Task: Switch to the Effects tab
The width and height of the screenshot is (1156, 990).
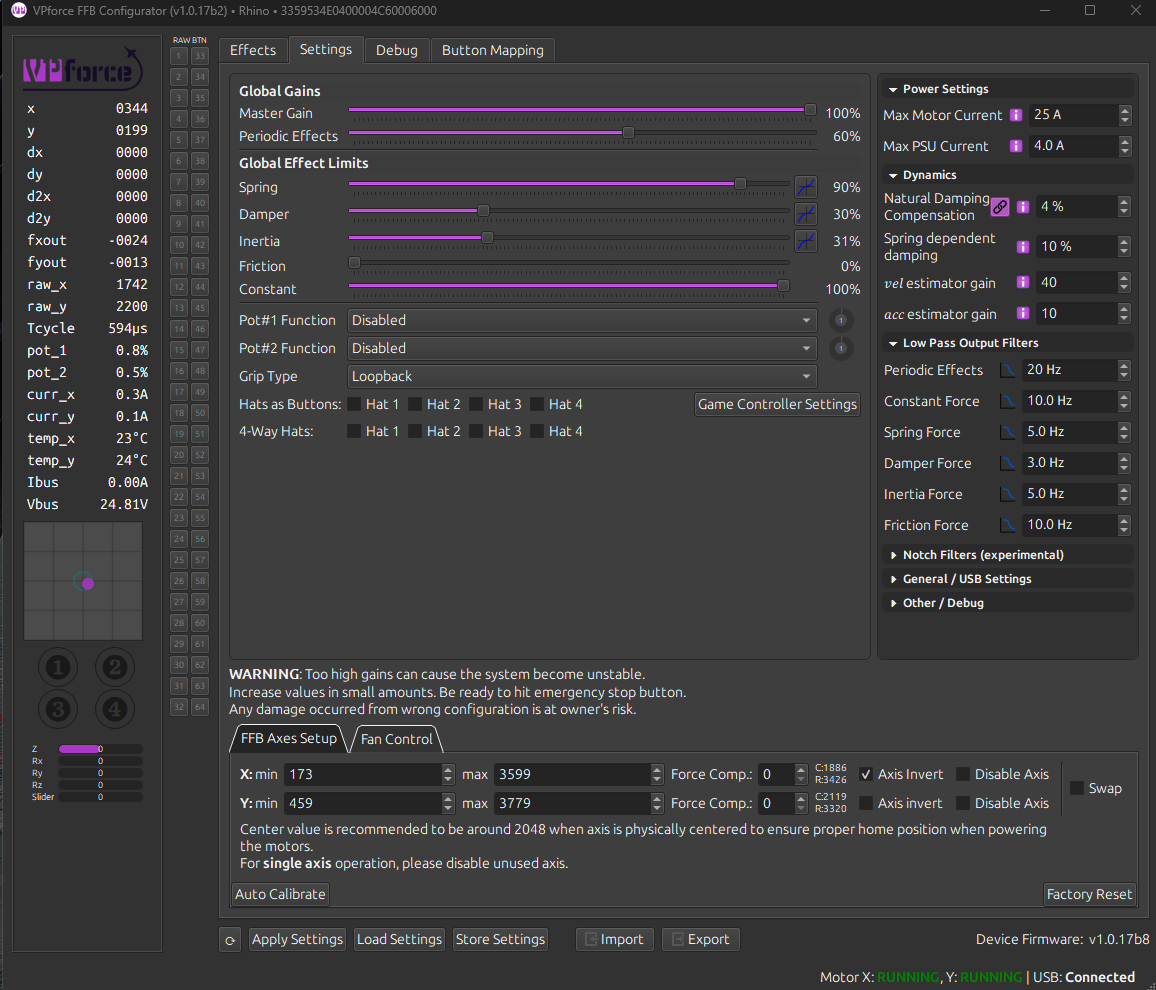Action: [x=253, y=50]
